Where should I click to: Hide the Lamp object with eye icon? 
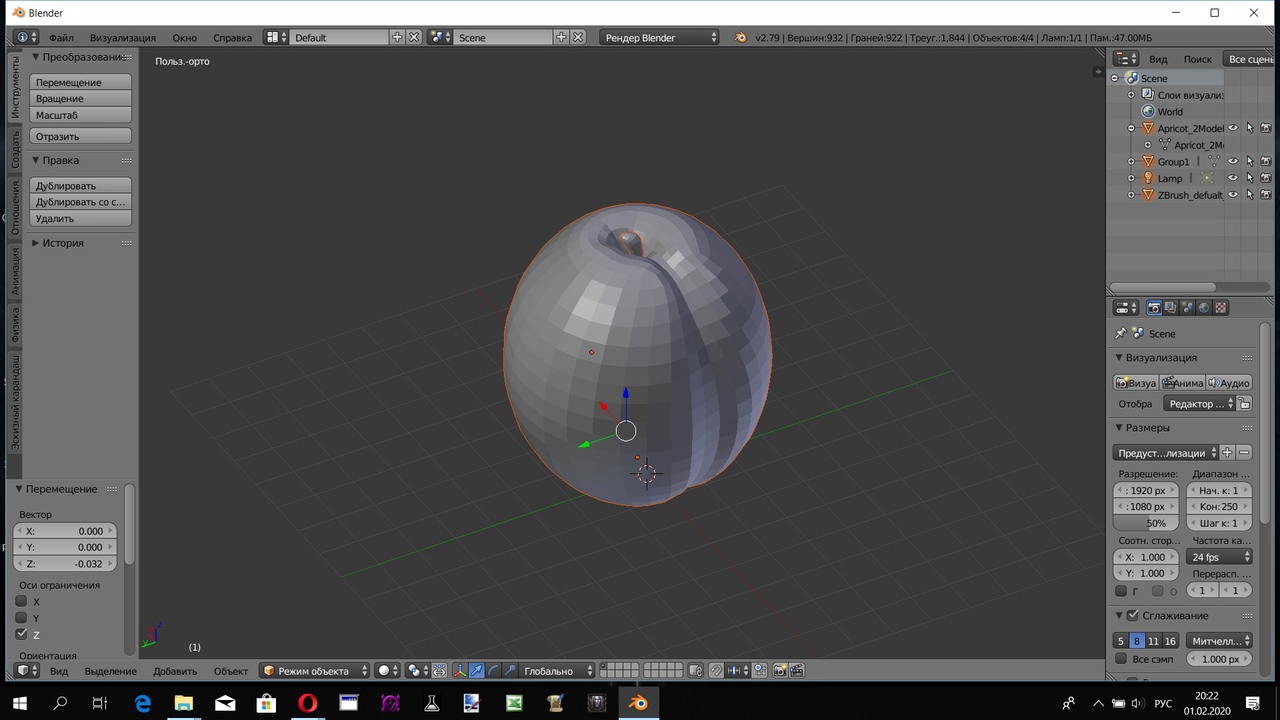1233,178
